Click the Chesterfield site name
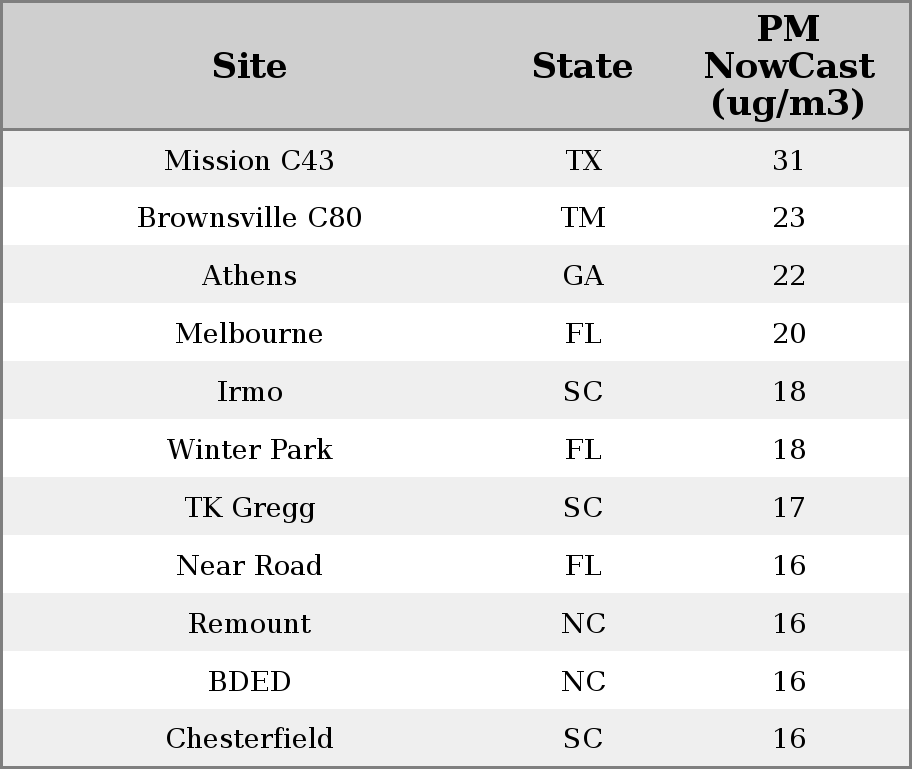This screenshot has width=912, height=769. point(249,739)
